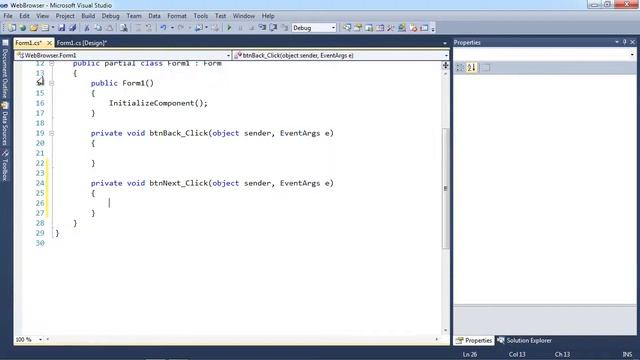The image size is (640, 360).
Task: Open the Edit menu
Action: pyautogui.click(x=24, y=16)
